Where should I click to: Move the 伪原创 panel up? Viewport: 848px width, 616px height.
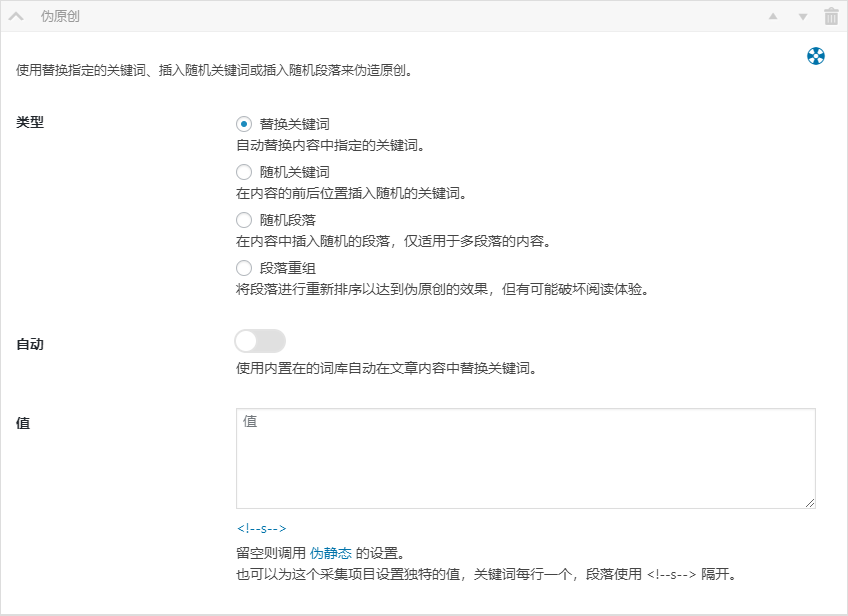coord(773,16)
